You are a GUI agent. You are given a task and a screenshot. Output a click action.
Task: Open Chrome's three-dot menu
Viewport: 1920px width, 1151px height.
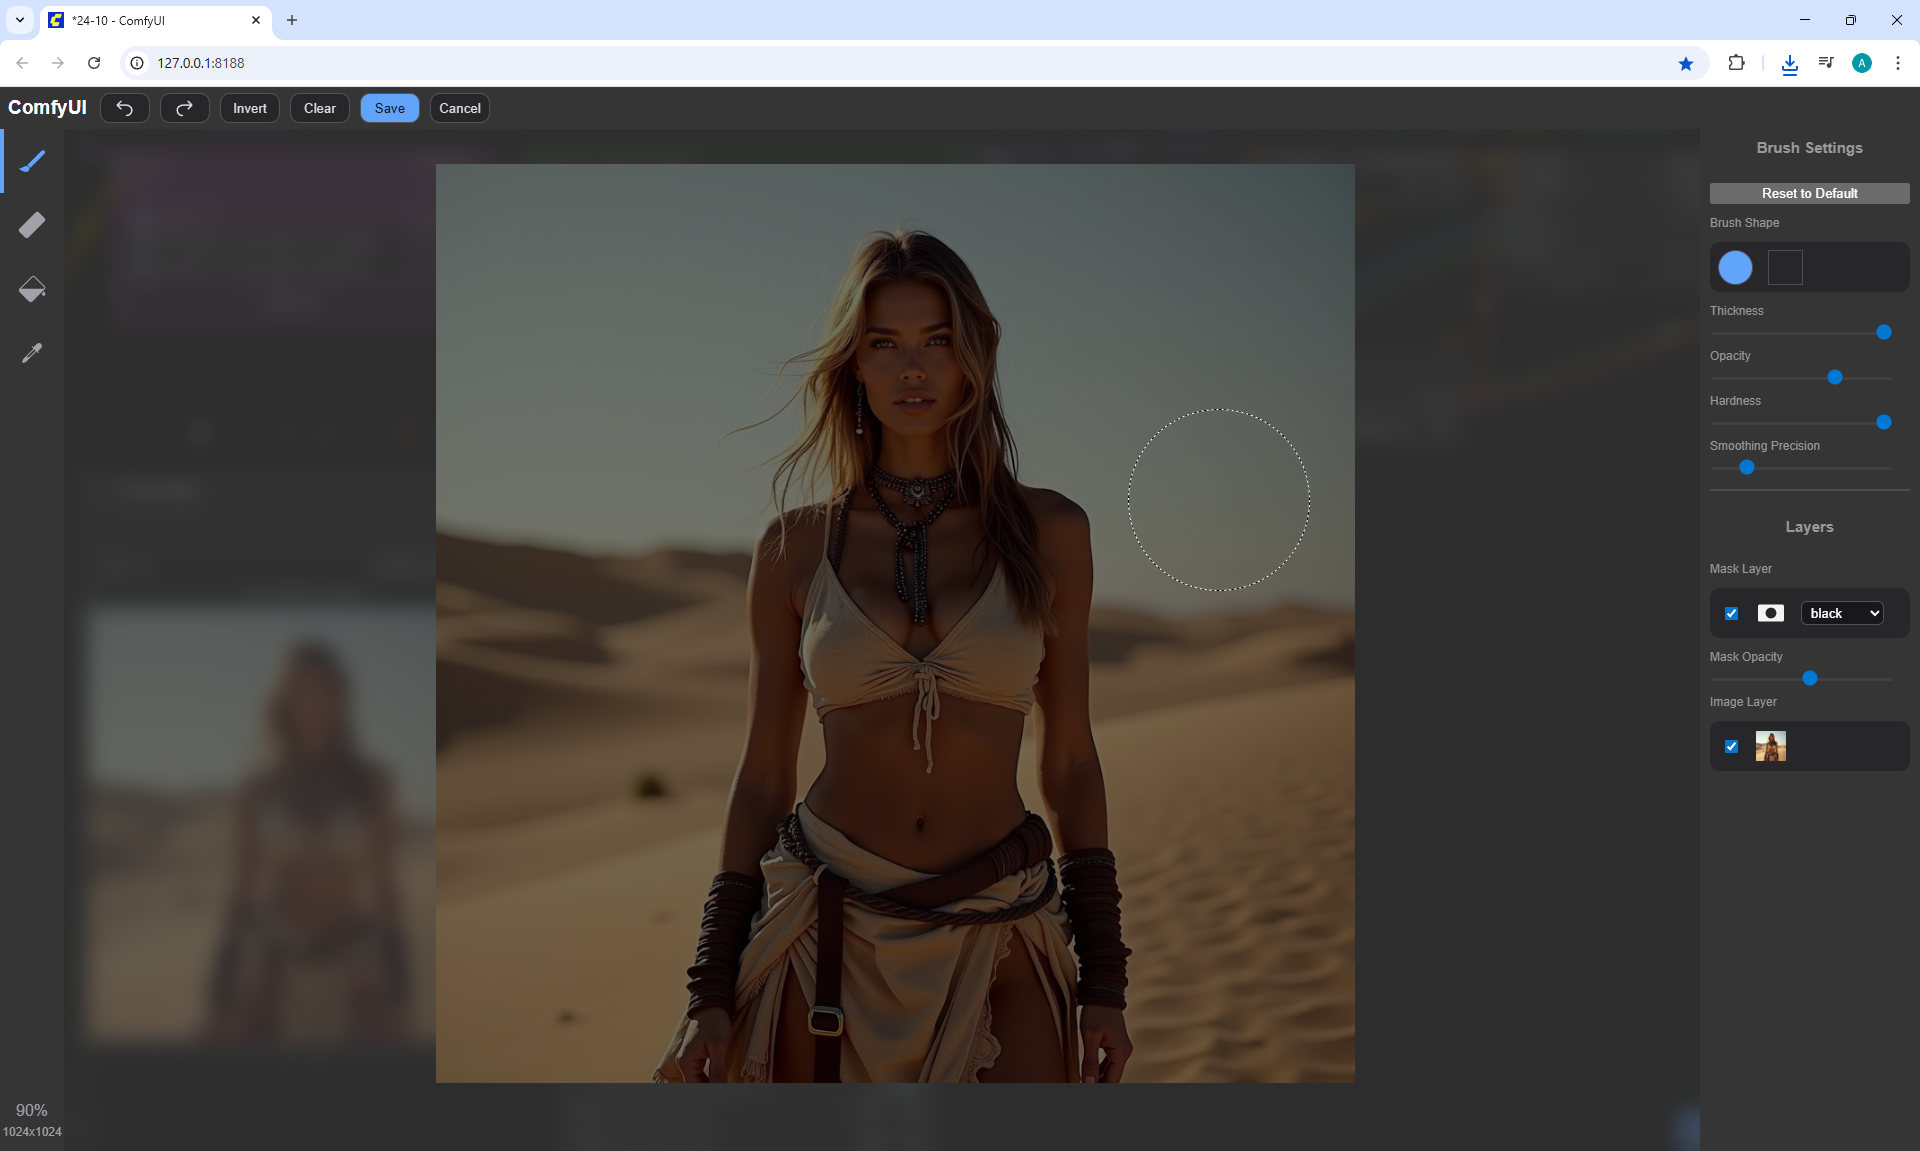[x=1897, y=63]
